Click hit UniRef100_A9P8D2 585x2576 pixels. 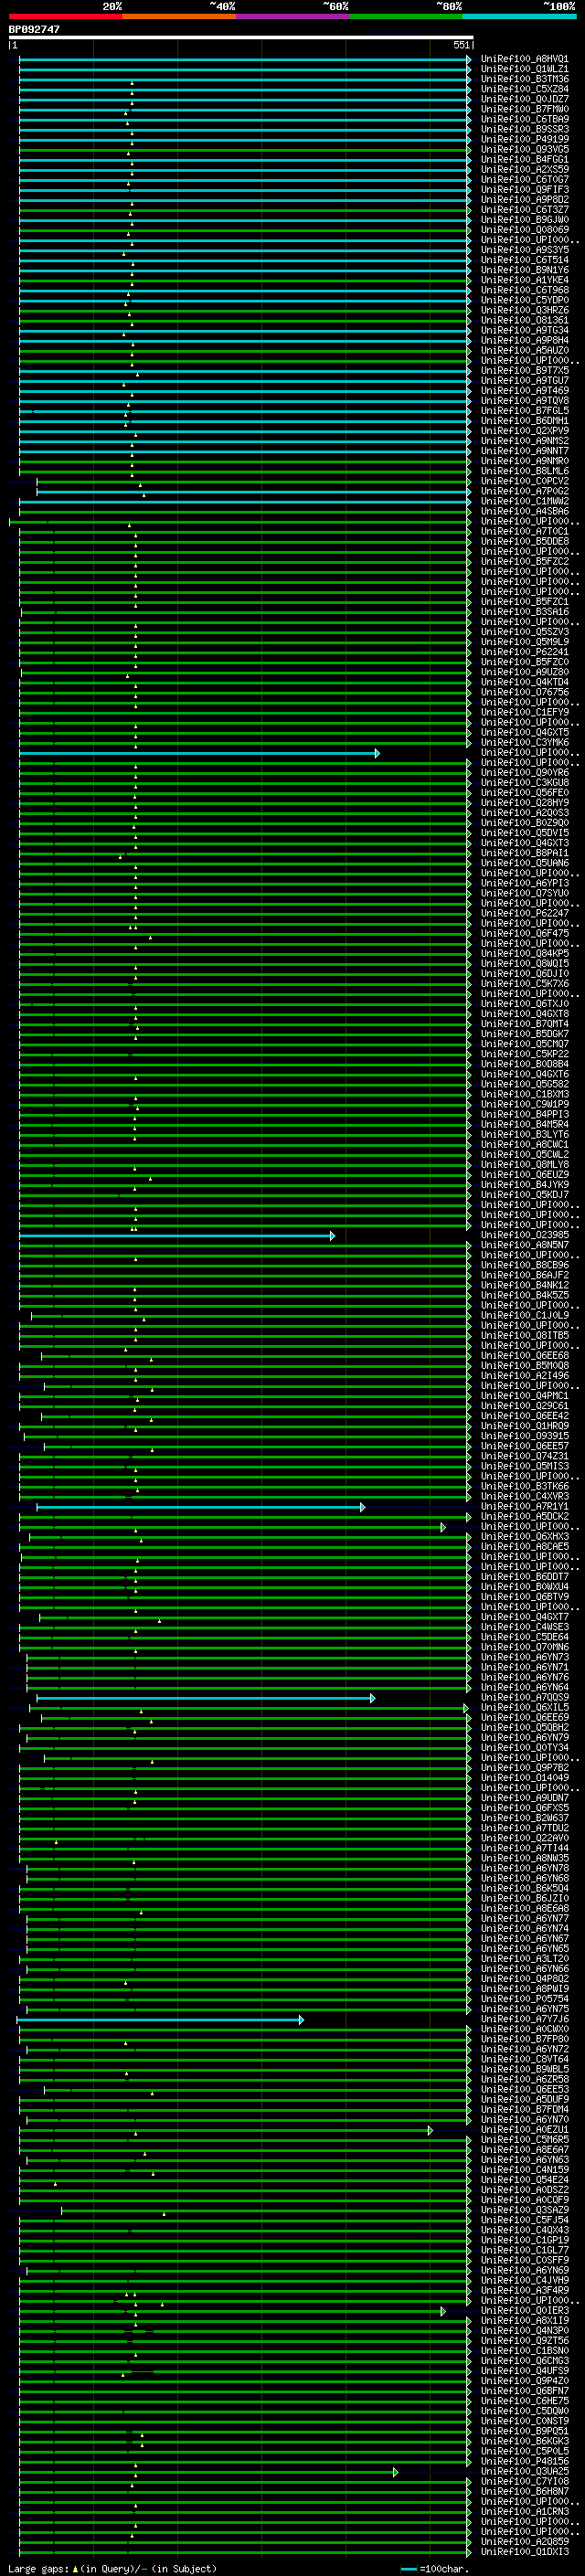tap(525, 199)
